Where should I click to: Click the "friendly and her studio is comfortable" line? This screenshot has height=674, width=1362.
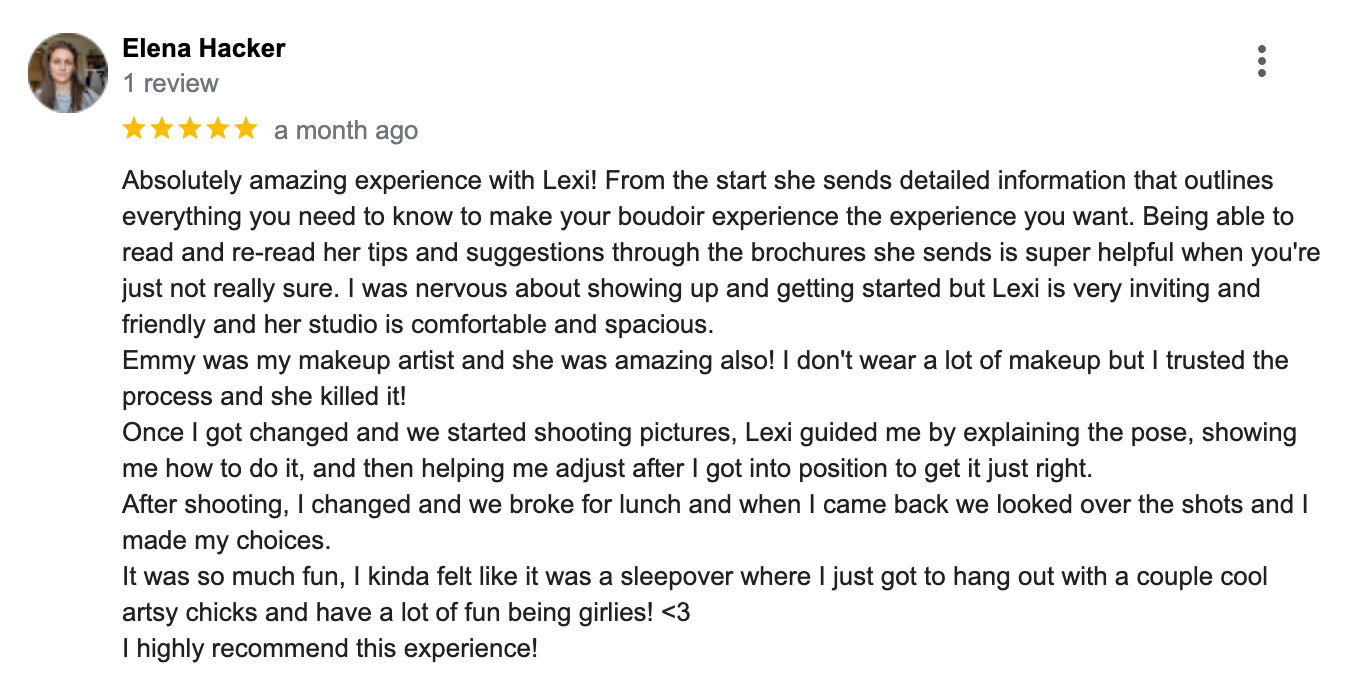418,325
